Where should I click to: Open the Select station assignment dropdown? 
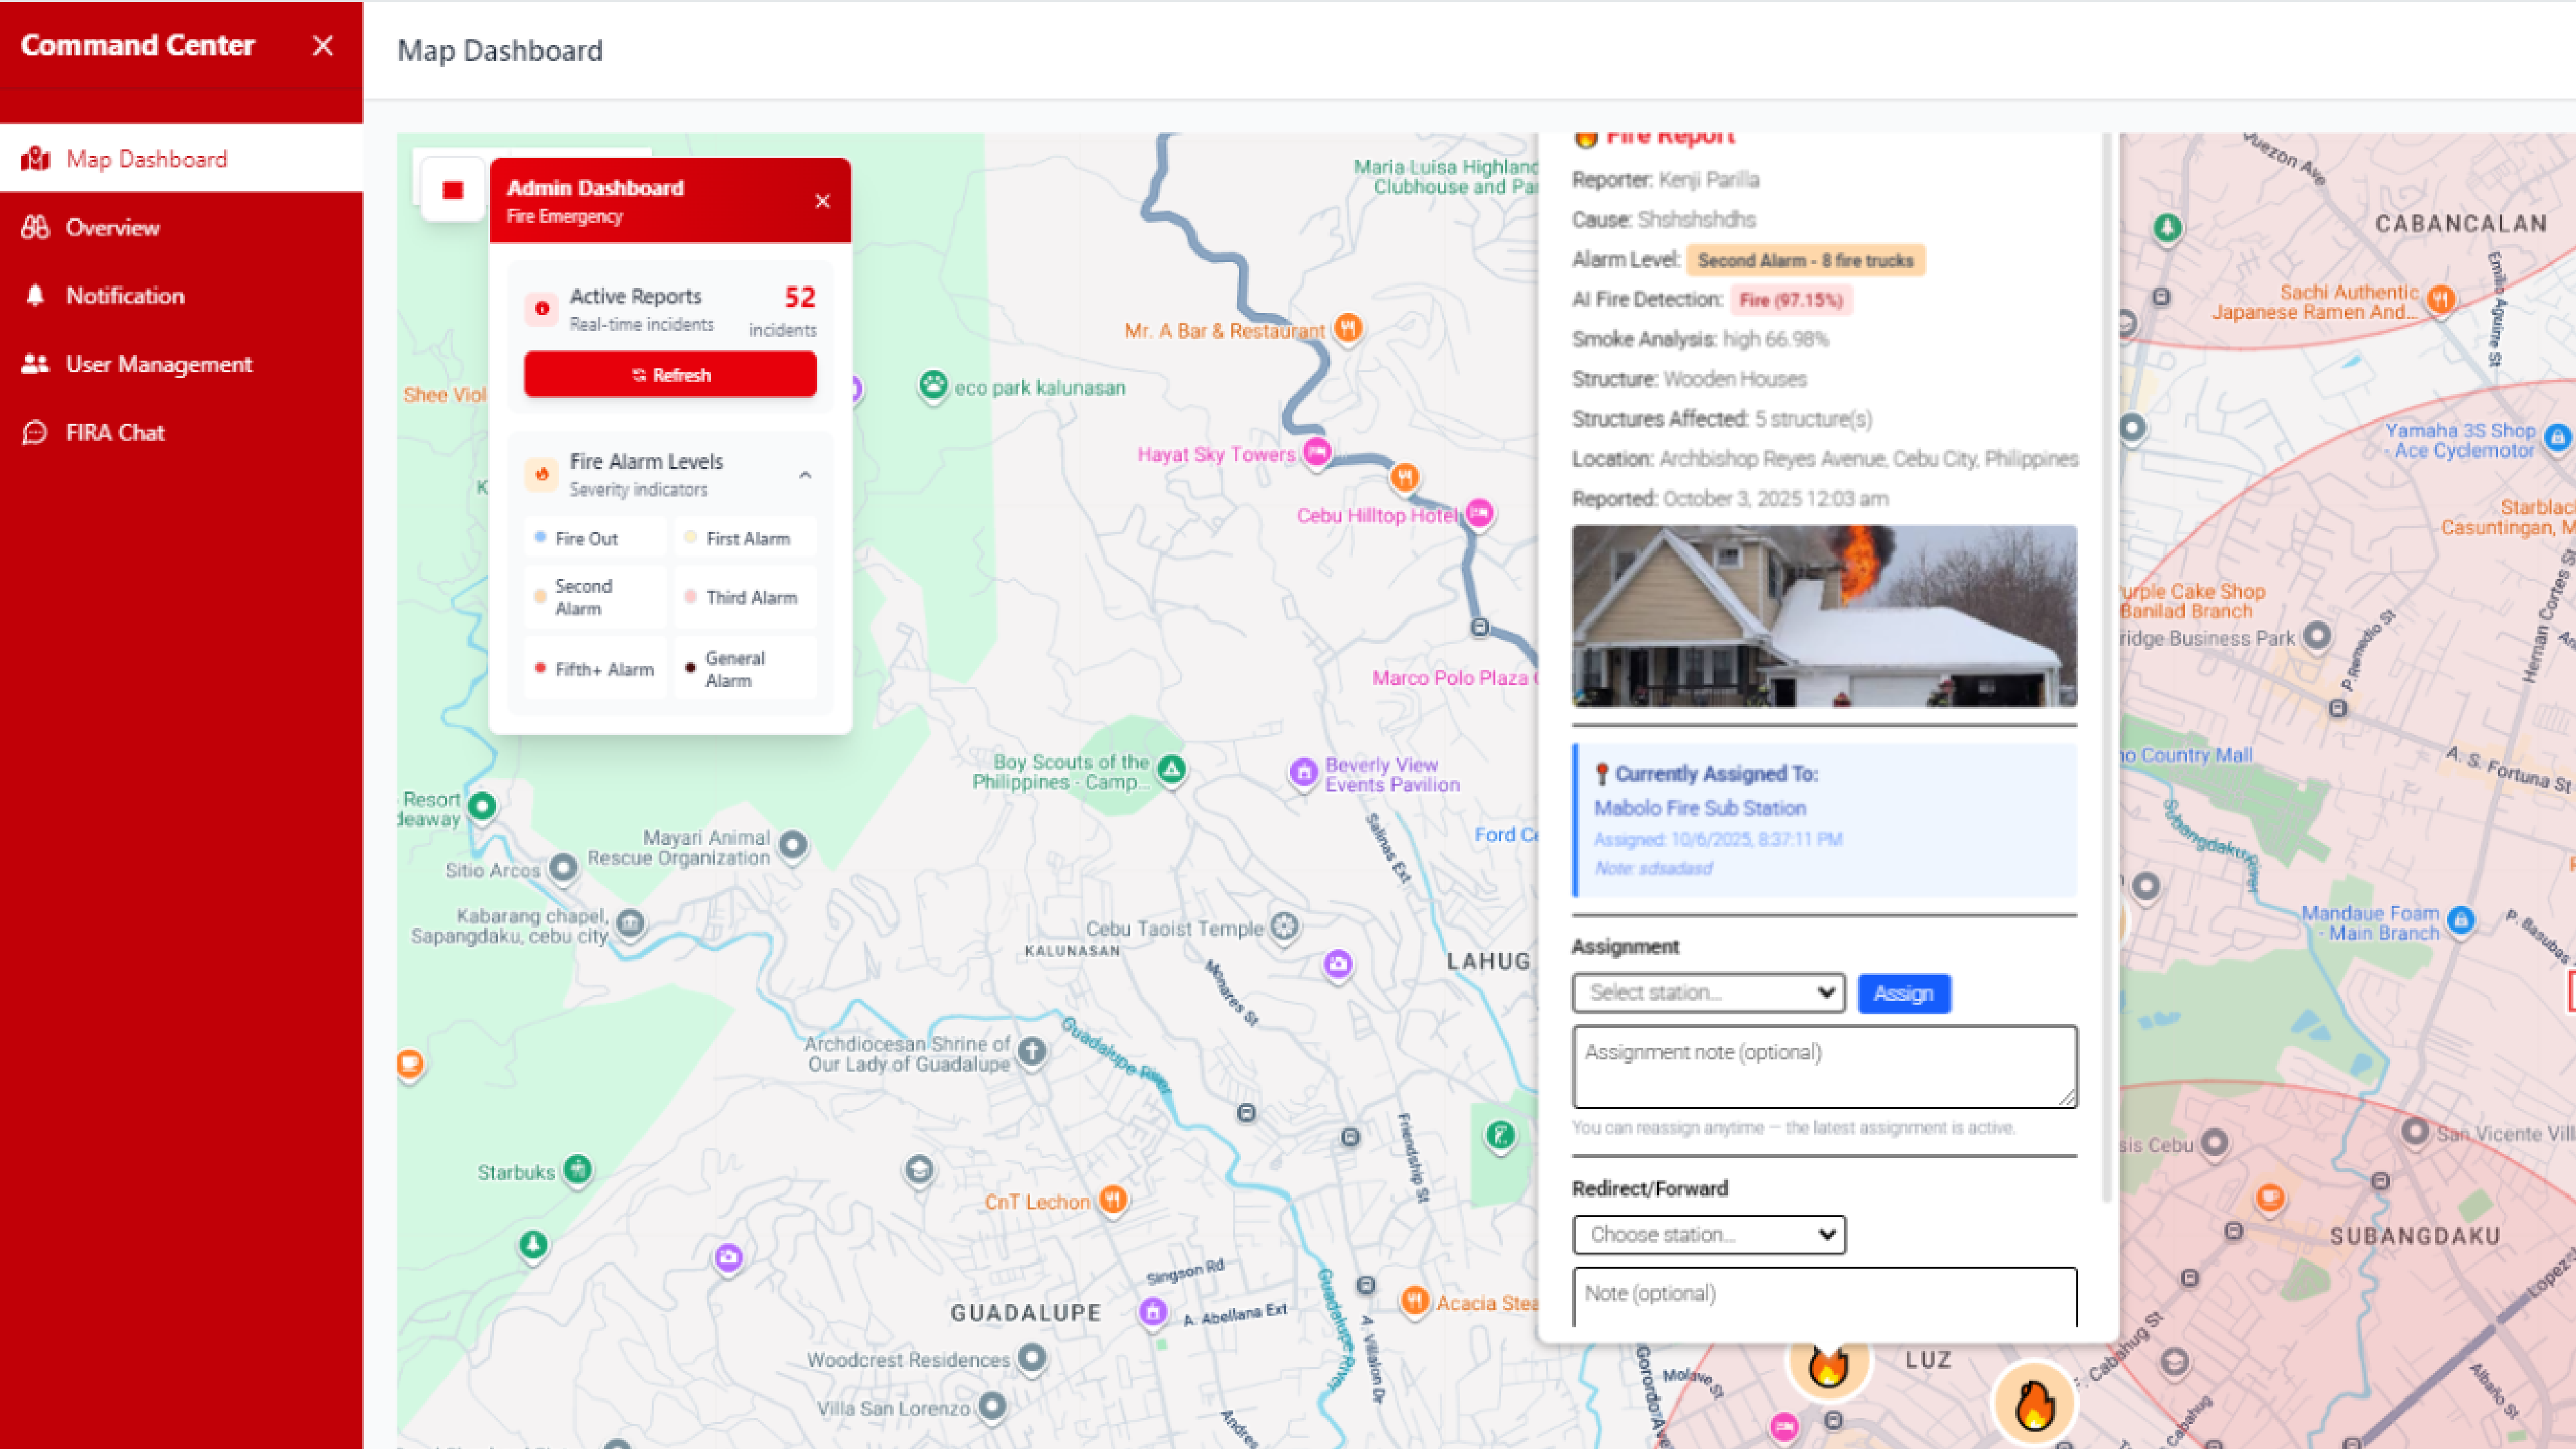click(x=1708, y=993)
